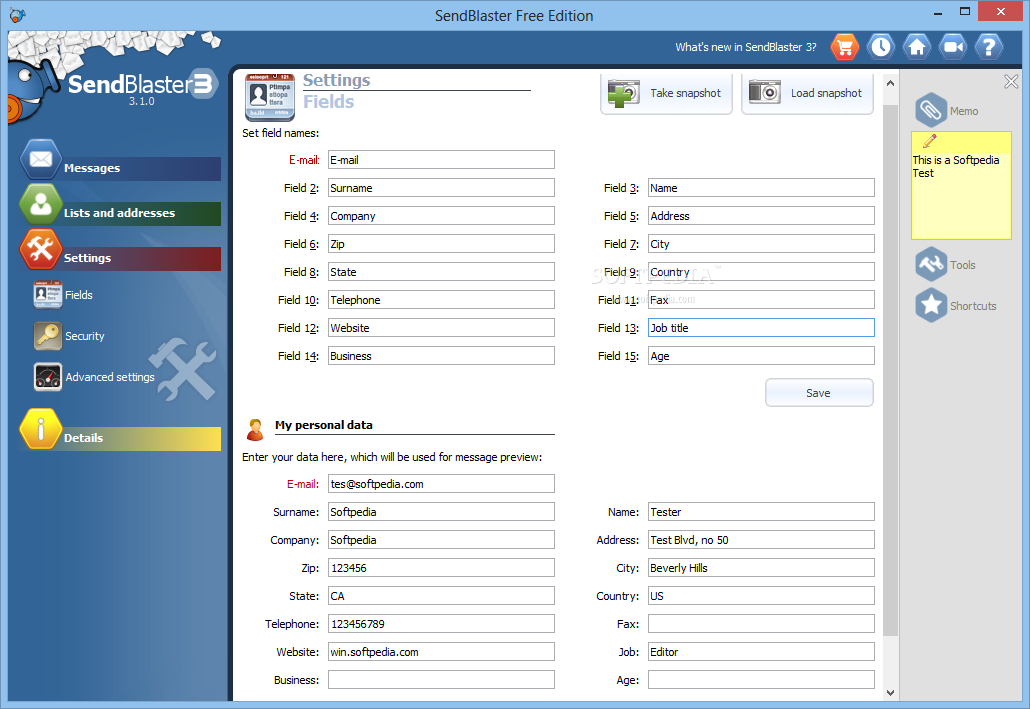Image resolution: width=1030 pixels, height=709 pixels.
Task: Click the Lists and addresses person icon
Action: [41, 204]
